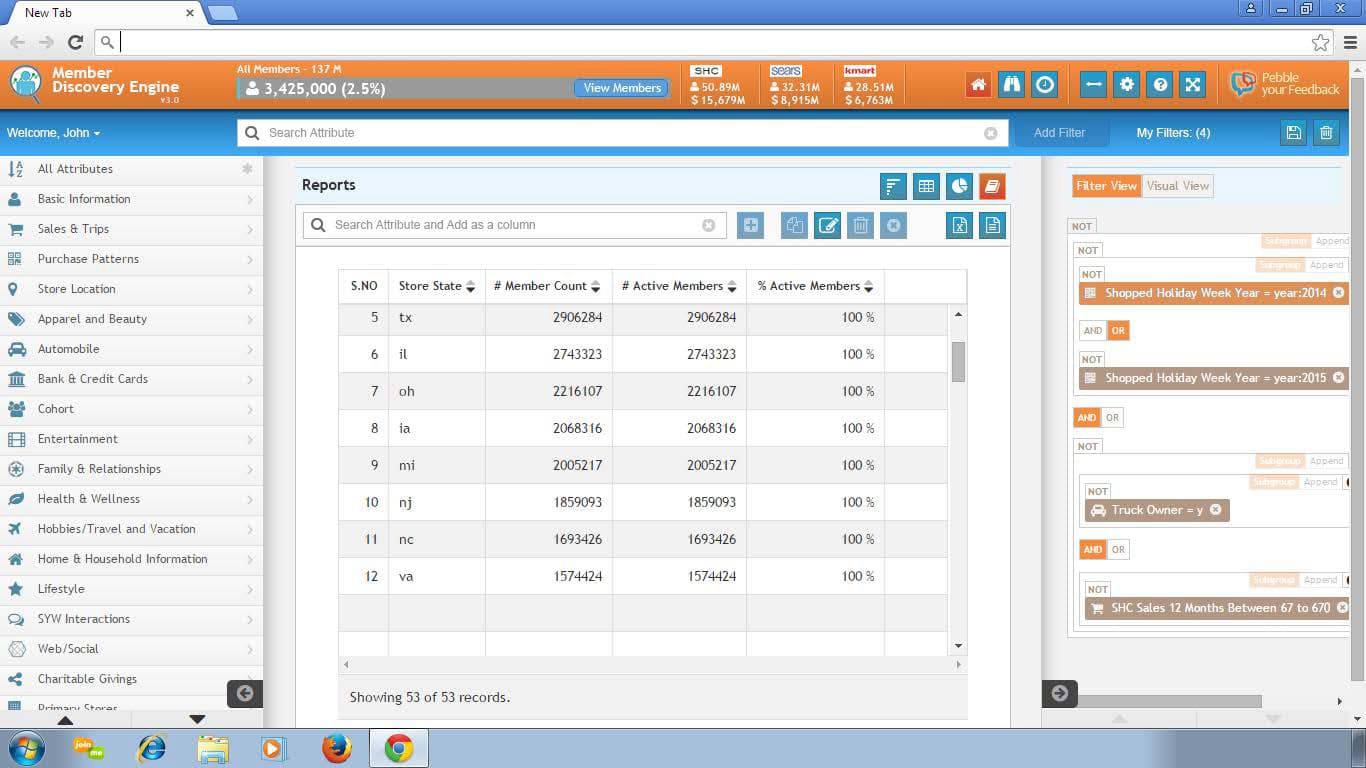Open the binoculars search icon
The image size is (1366, 768).
(1011, 85)
